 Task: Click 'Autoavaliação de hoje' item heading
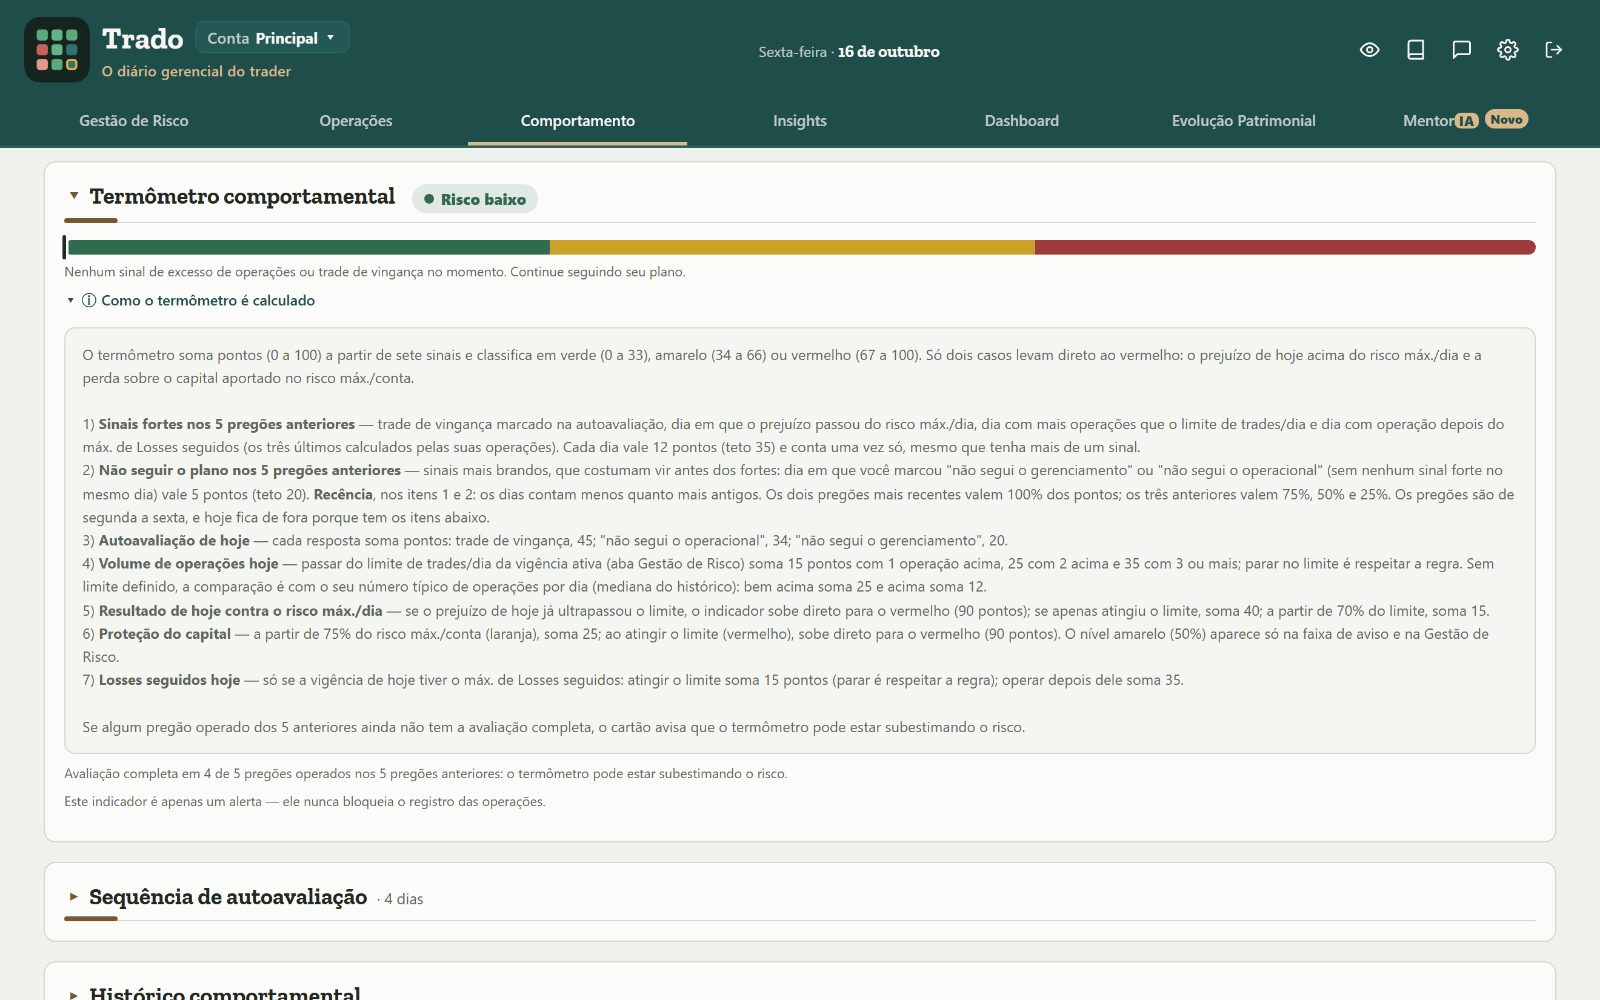tap(174, 540)
